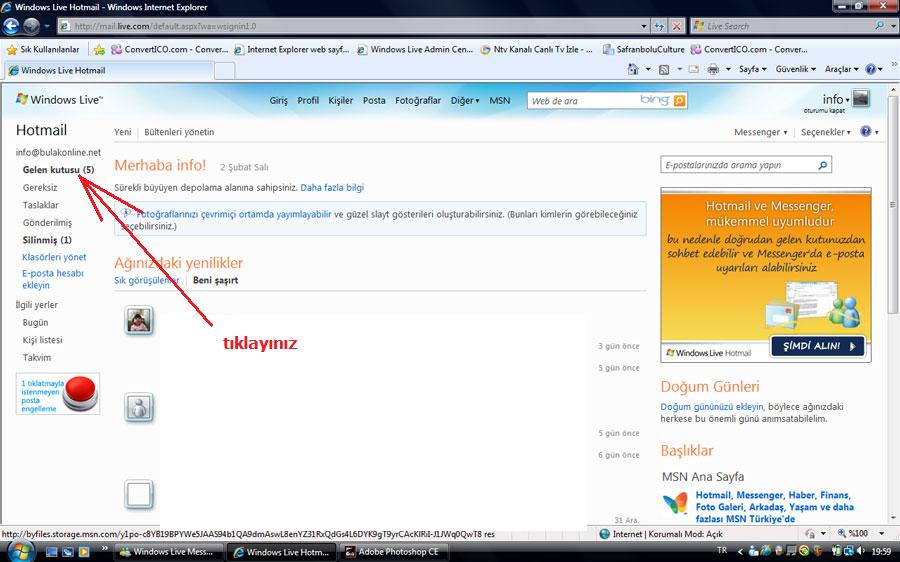
Task: Open the Sayfa dropdown menu
Action: [752, 69]
